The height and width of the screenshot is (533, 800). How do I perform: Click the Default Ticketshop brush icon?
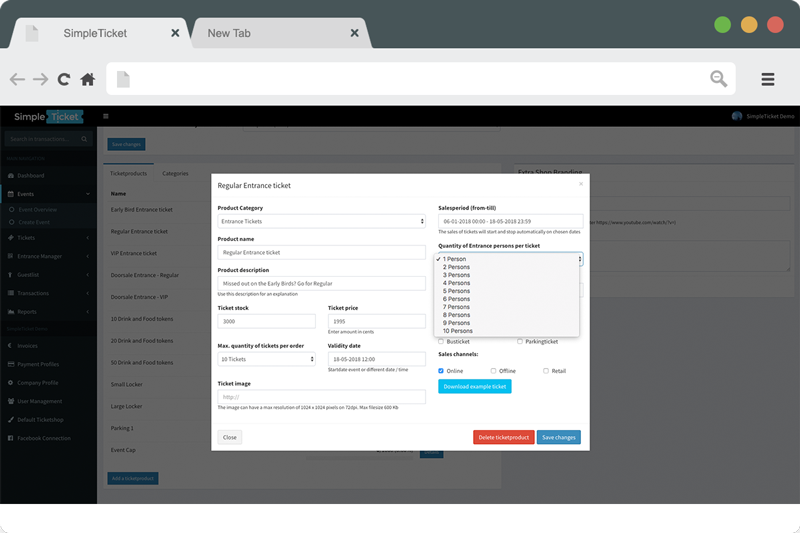coord(11,420)
